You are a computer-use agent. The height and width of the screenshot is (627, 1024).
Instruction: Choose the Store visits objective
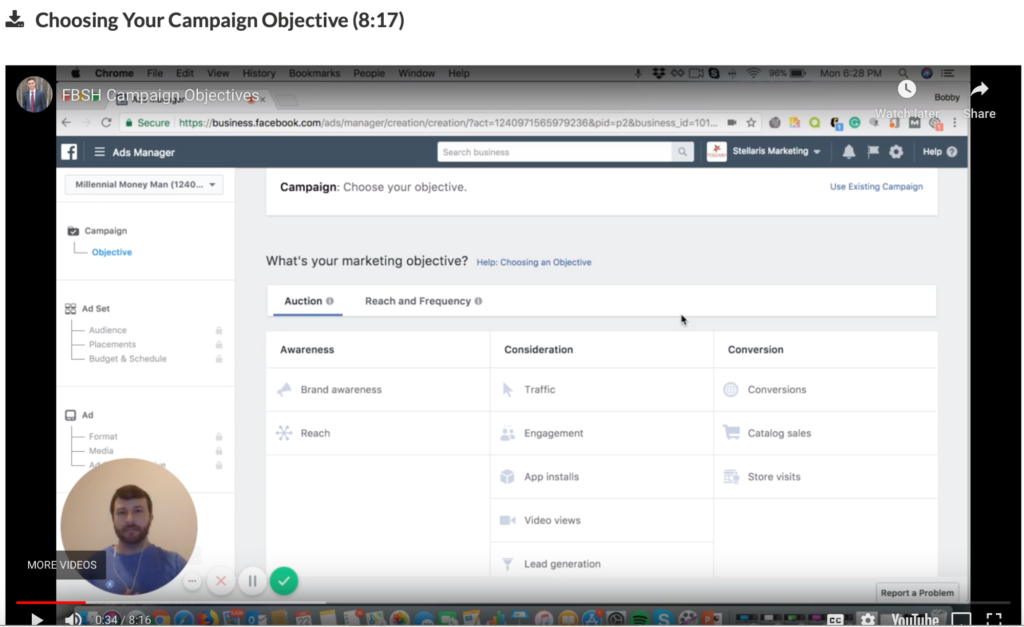825,477
